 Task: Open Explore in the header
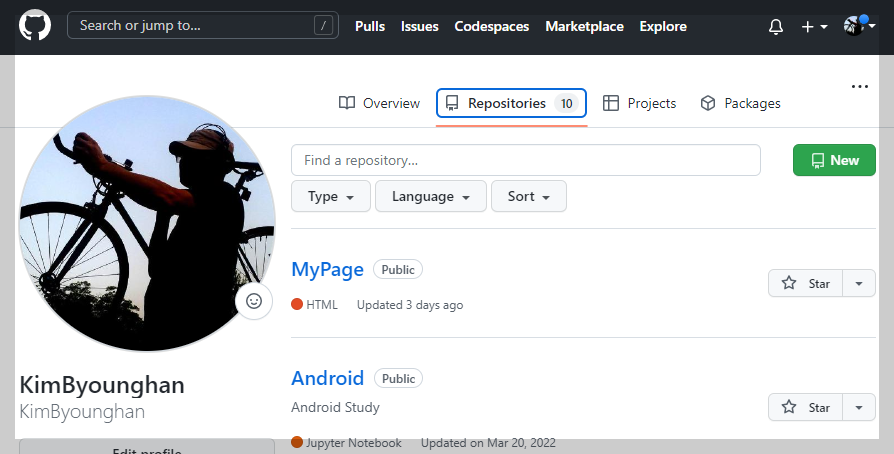[663, 26]
